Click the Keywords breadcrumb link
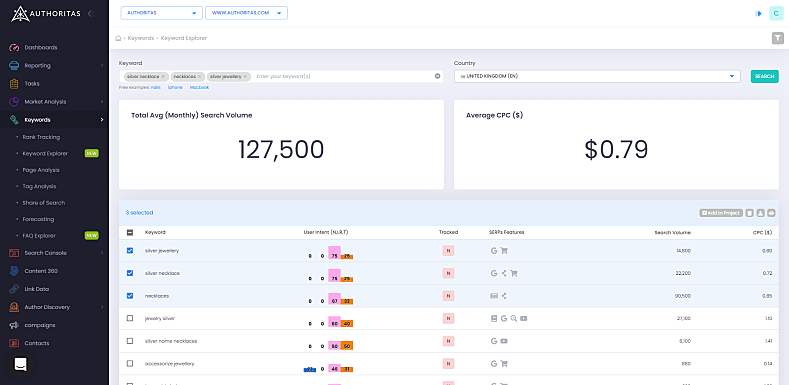This screenshot has width=789, height=385. click(141, 38)
